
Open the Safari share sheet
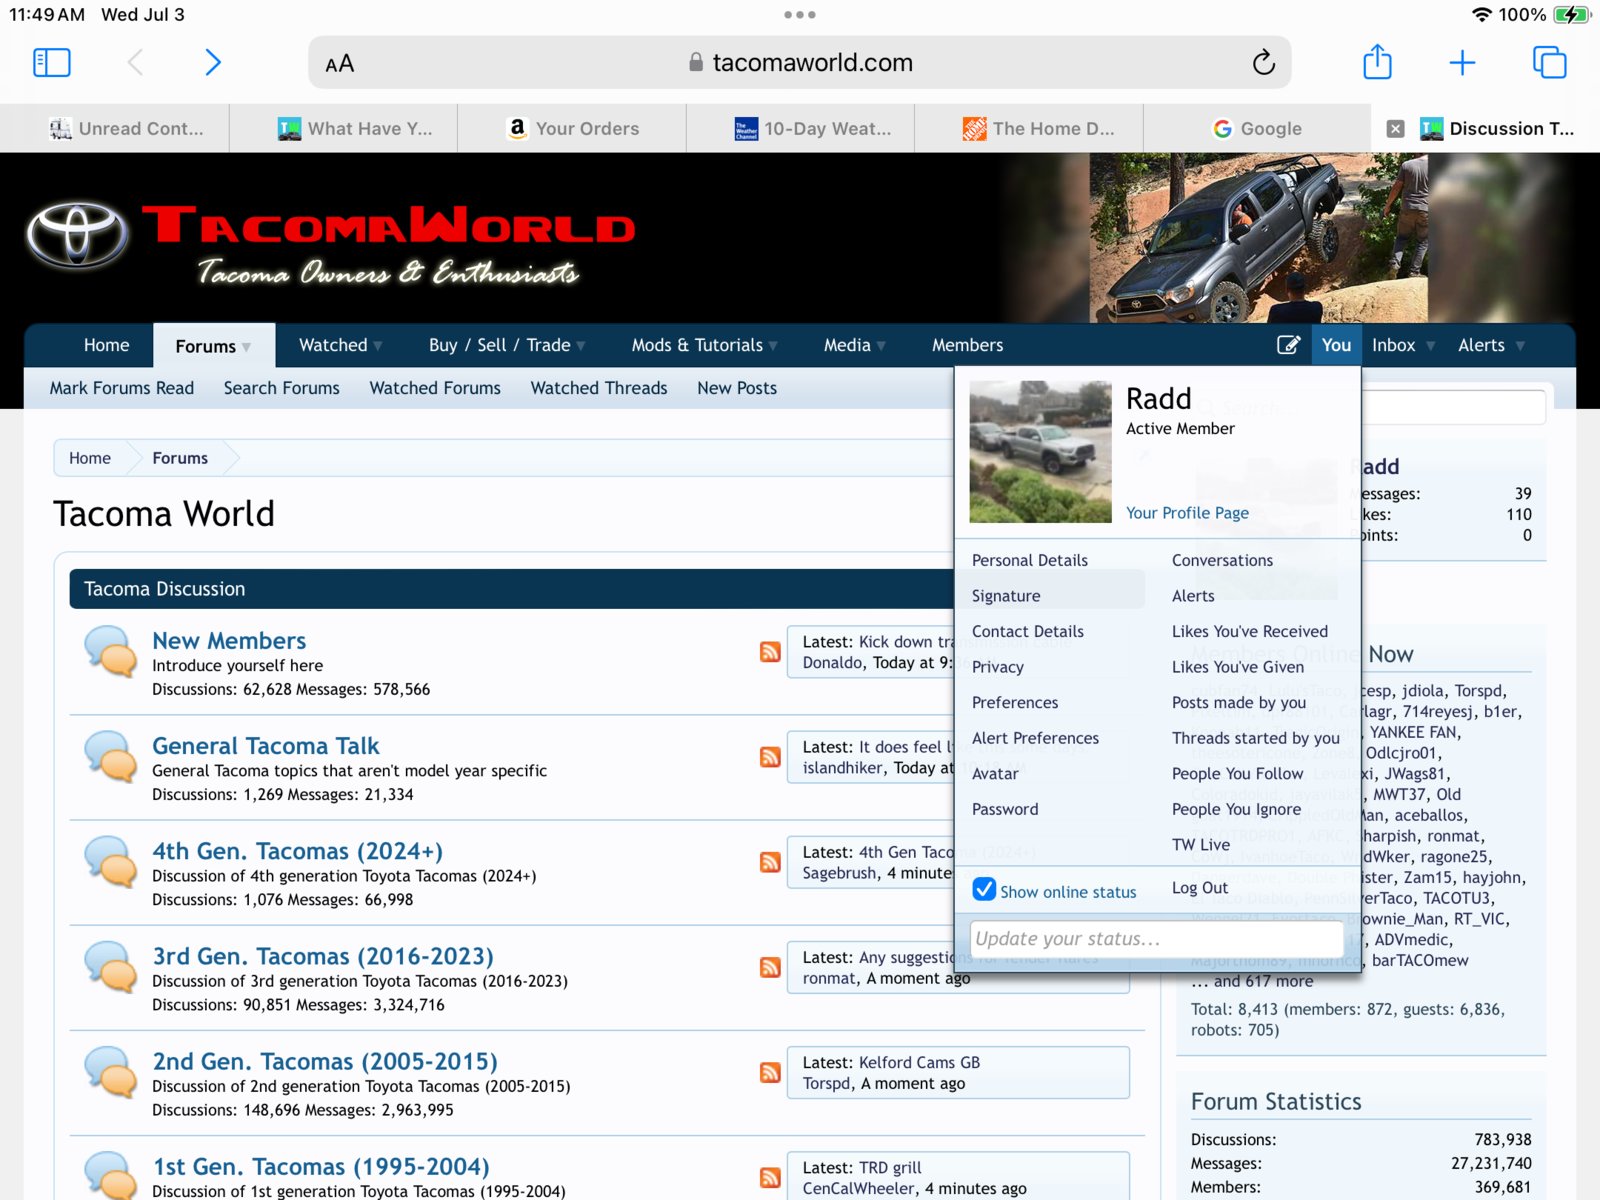click(x=1377, y=61)
